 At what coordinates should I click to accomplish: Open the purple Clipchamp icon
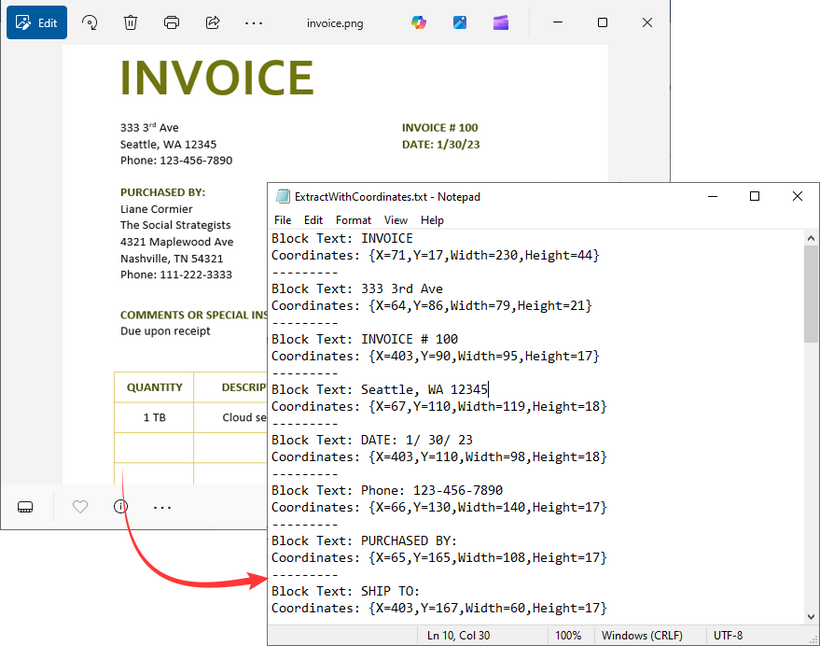[501, 22]
